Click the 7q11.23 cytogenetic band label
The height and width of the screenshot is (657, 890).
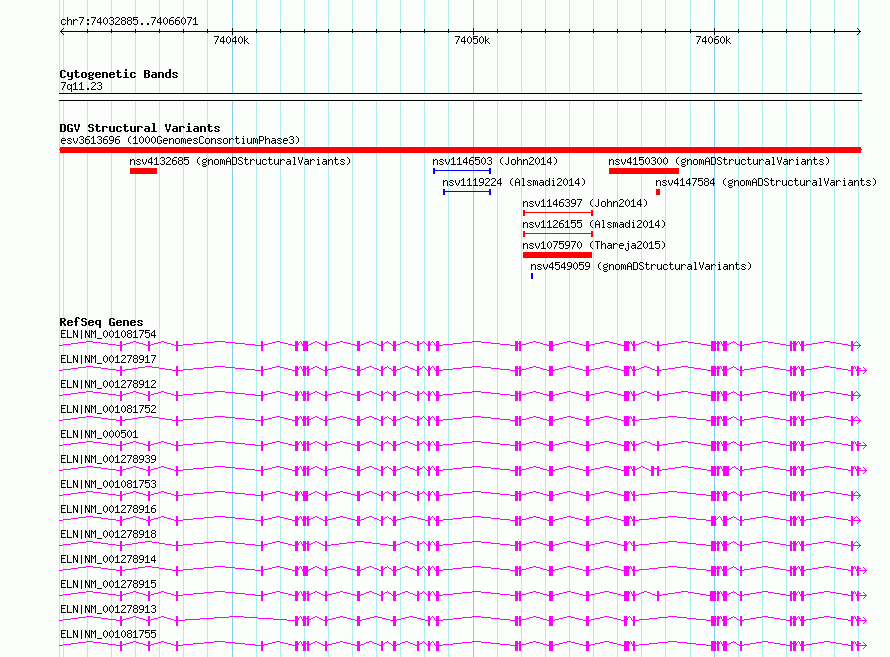(x=81, y=86)
